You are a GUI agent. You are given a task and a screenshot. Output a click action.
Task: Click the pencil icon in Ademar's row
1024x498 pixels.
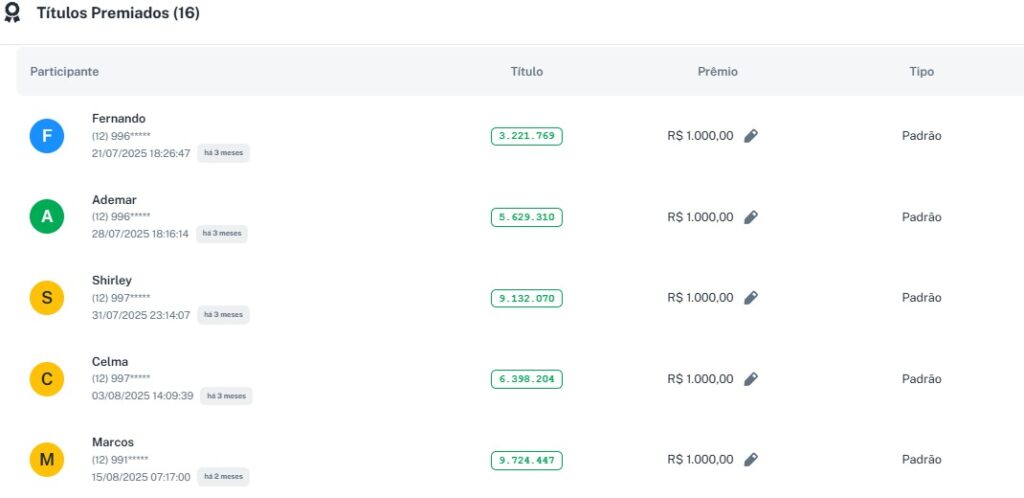tap(751, 217)
